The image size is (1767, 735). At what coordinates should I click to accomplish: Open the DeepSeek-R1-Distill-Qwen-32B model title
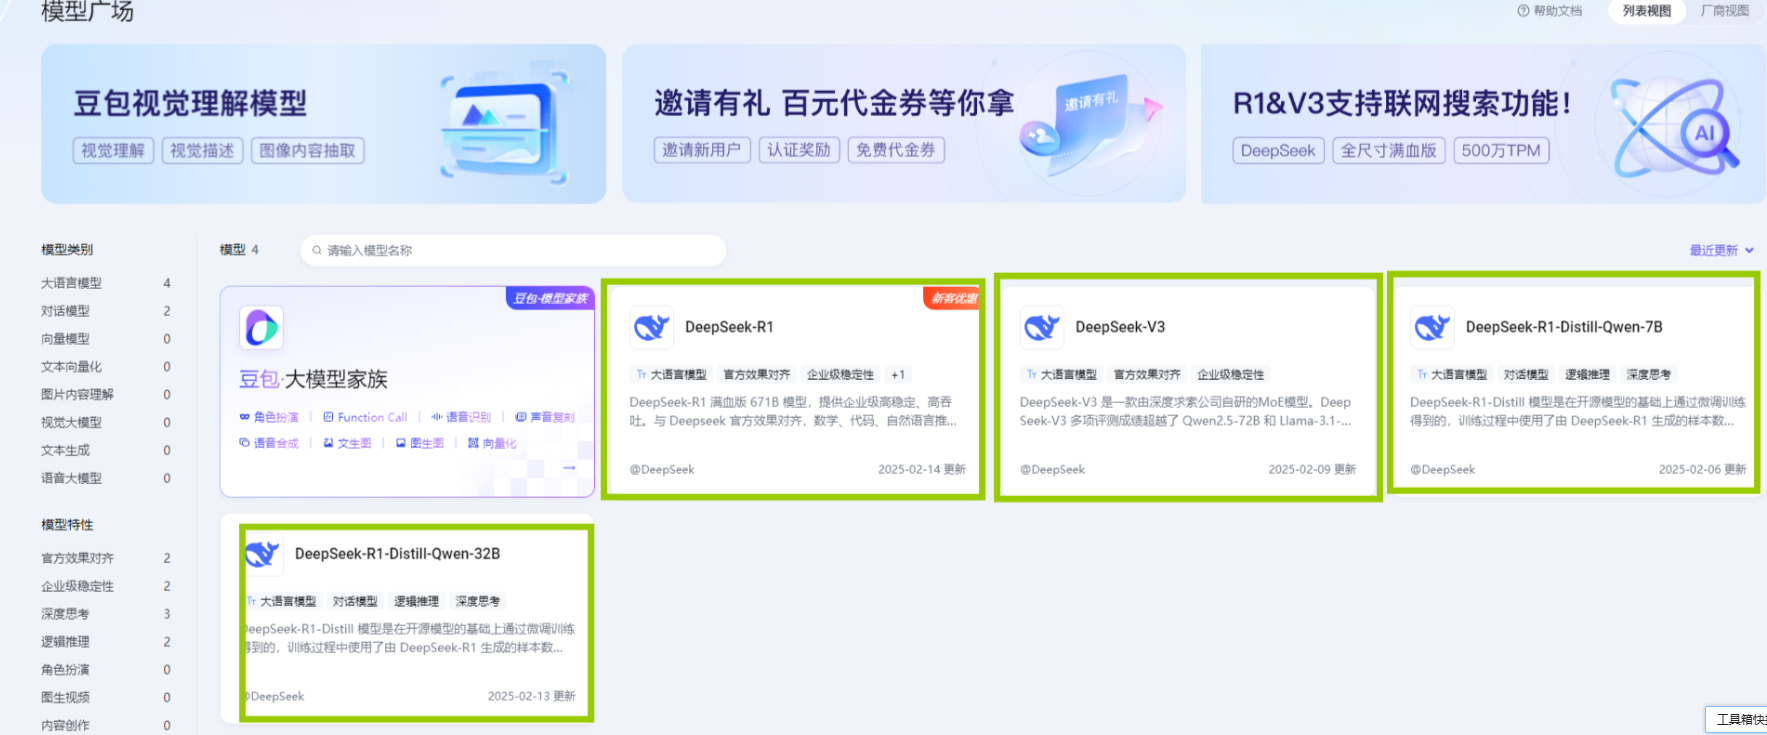[397, 553]
